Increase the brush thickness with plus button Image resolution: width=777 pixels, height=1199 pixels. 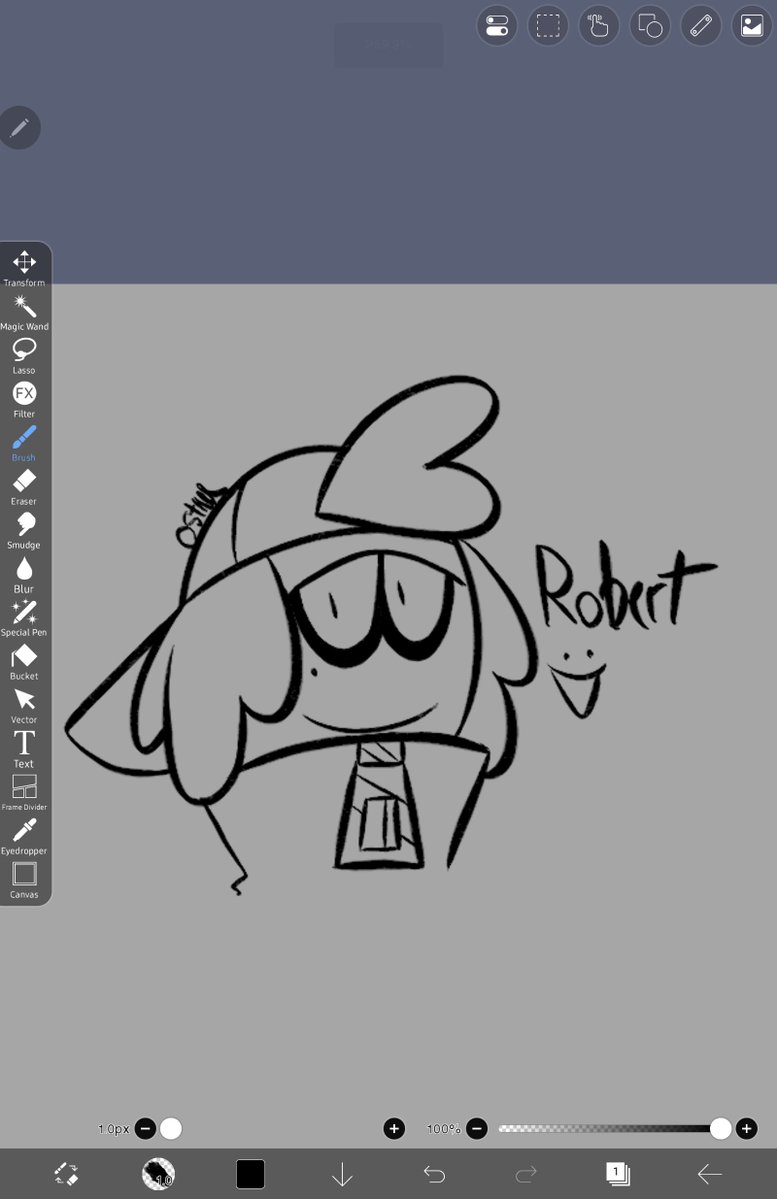pos(394,1128)
